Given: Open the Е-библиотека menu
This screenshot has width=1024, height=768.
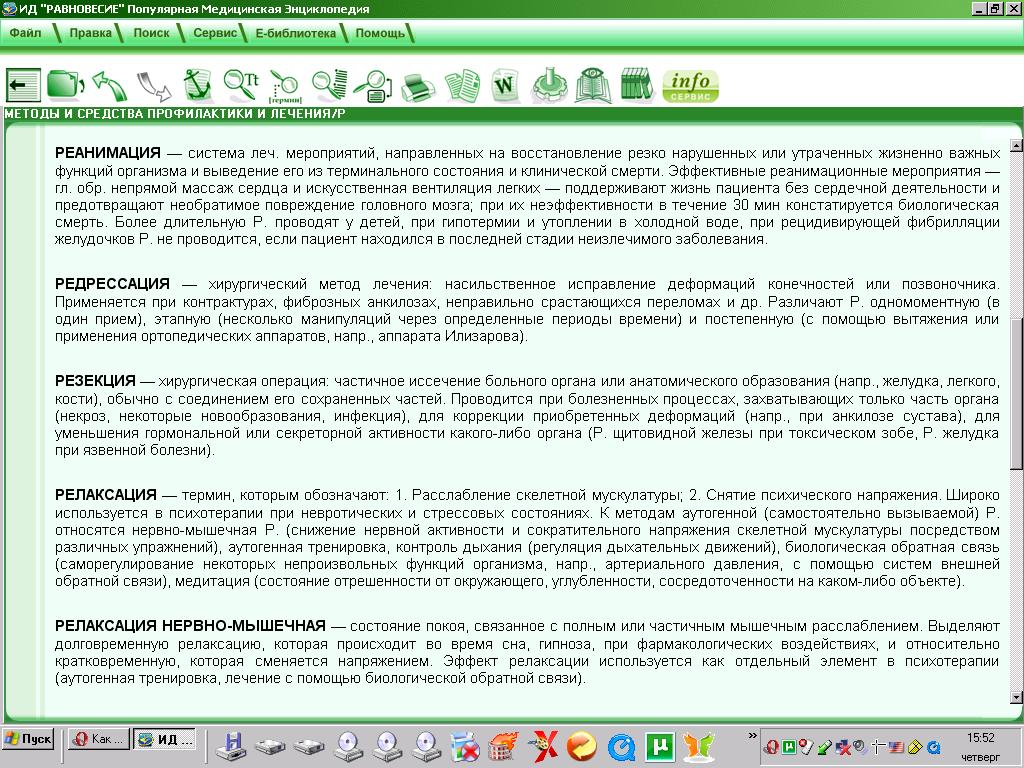Looking at the screenshot, I should 297,32.
